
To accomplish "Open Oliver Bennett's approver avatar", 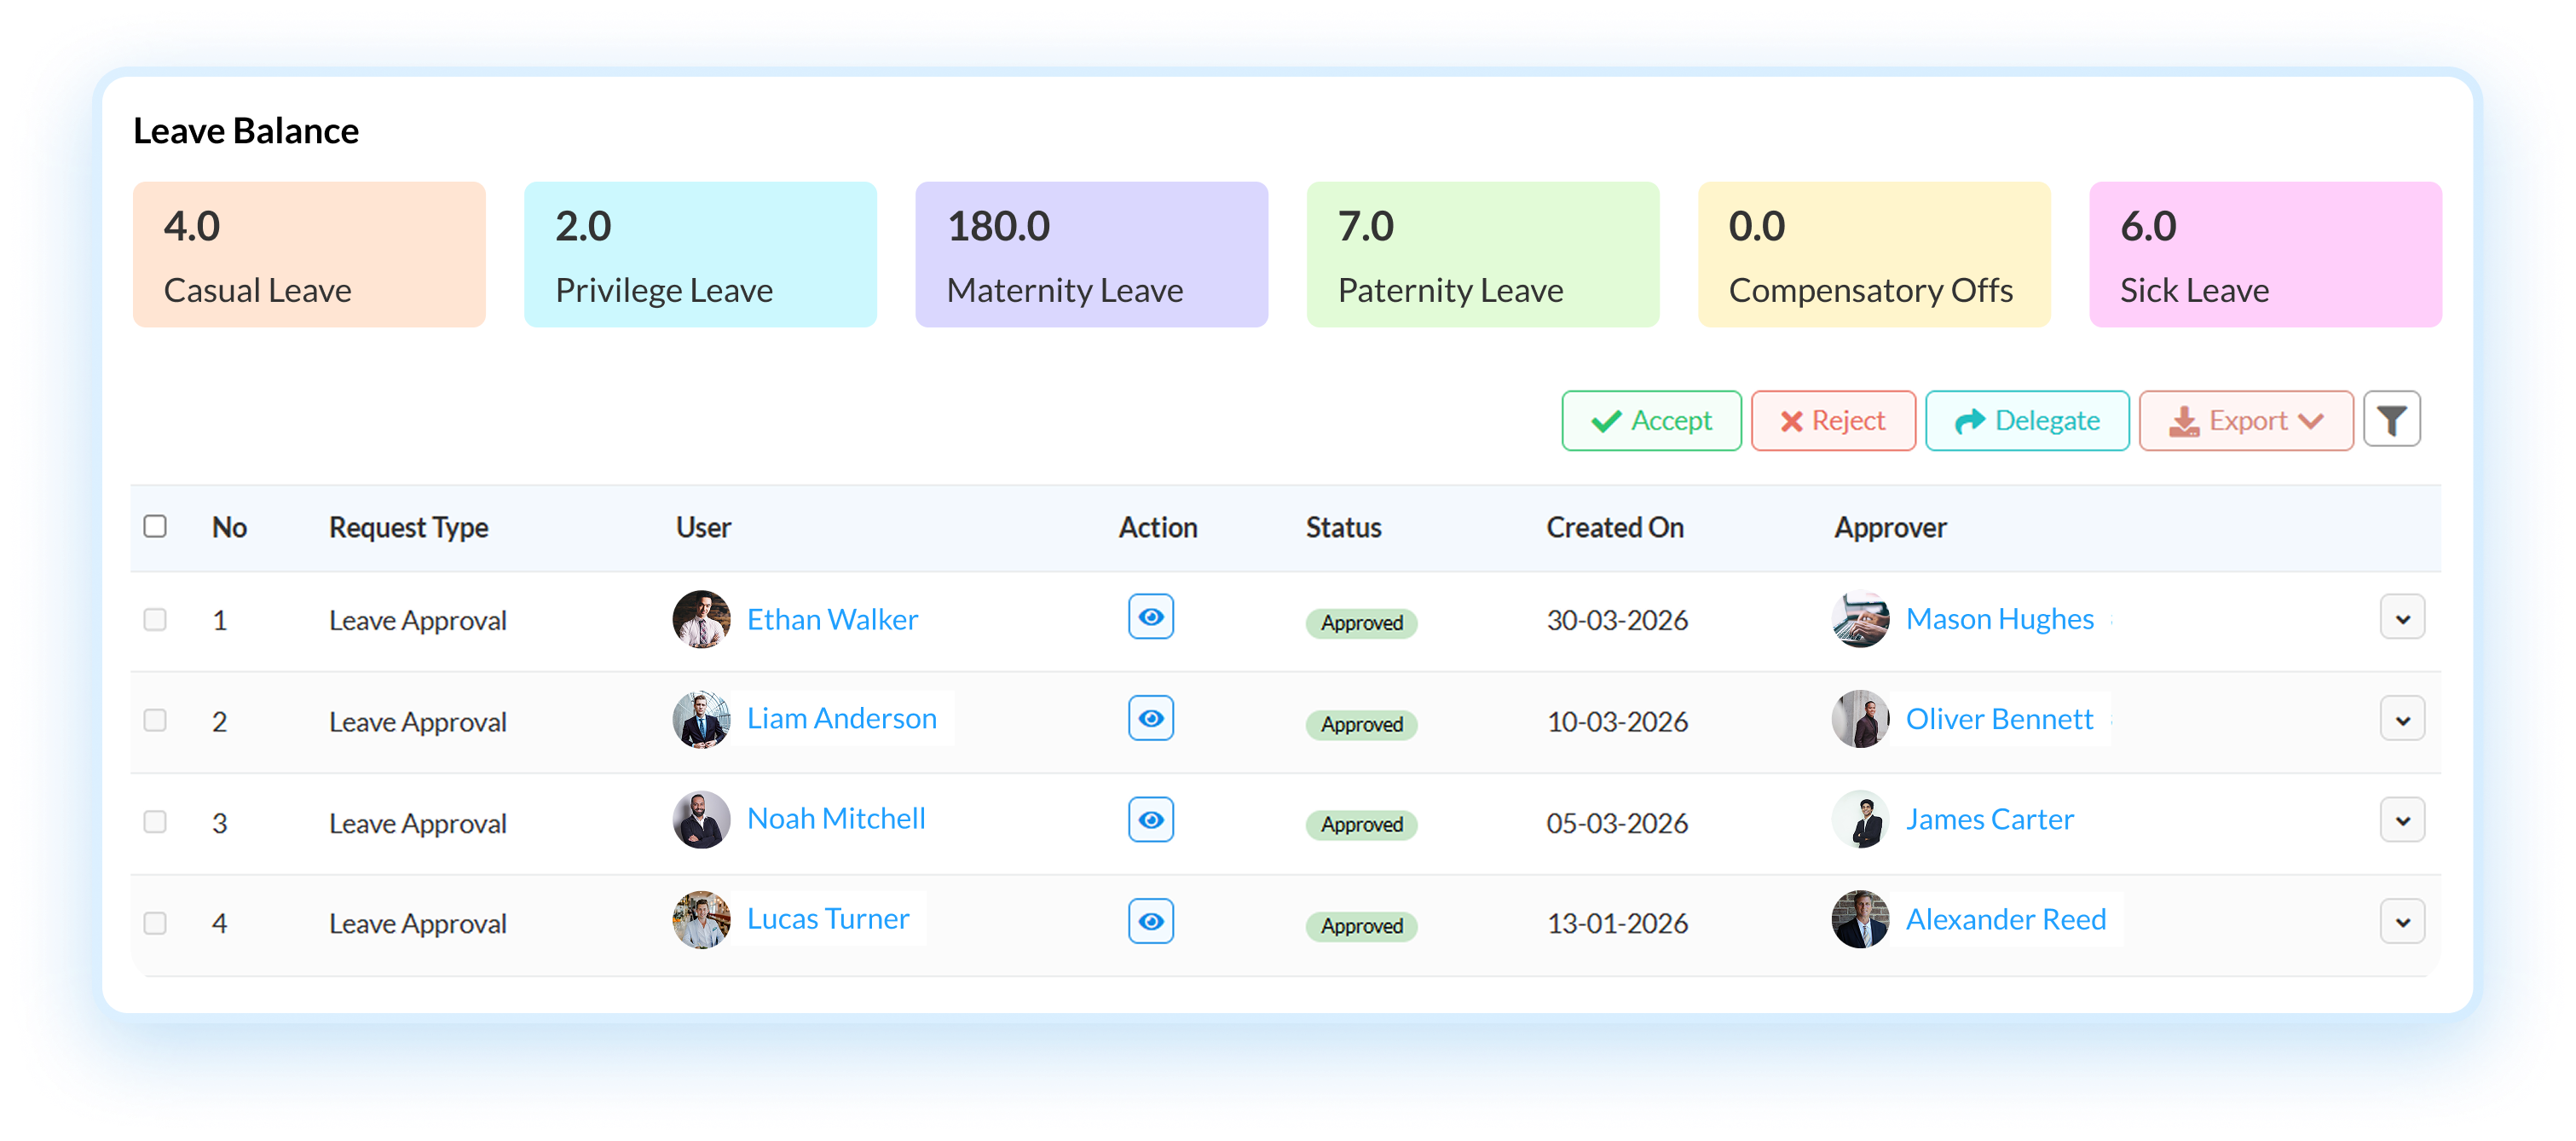I will (x=1860, y=719).
